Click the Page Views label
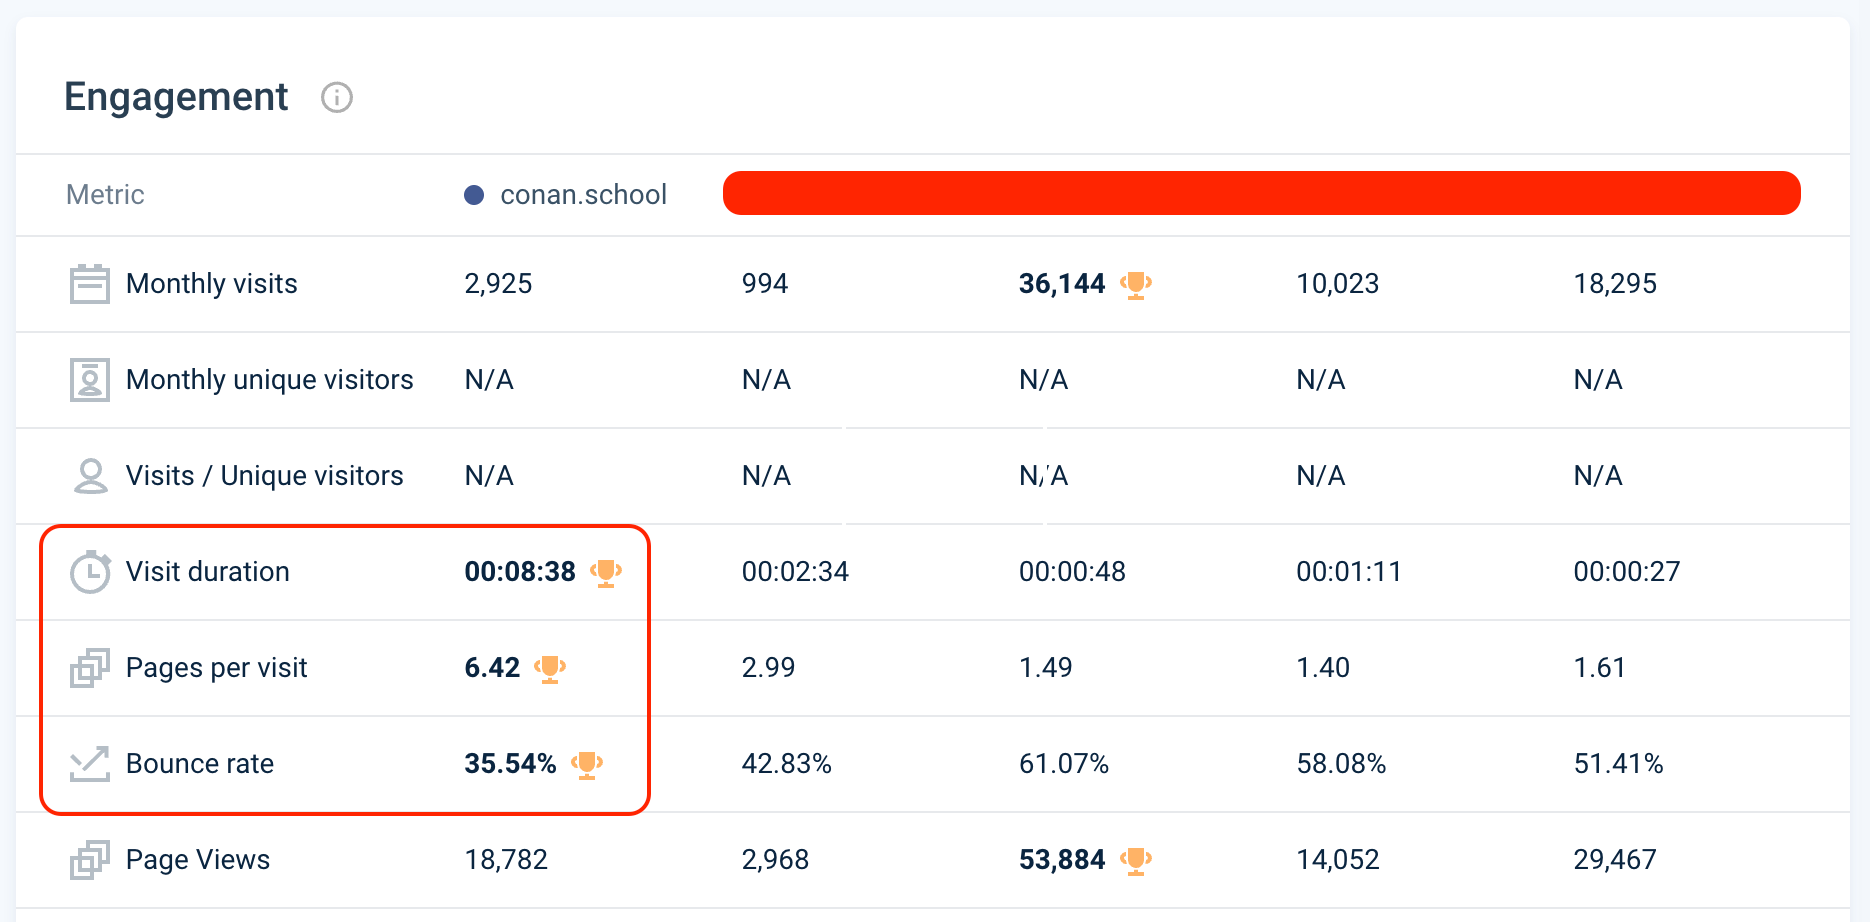Image resolution: width=1870 pixels, height=922 pixels. (198, 860)
